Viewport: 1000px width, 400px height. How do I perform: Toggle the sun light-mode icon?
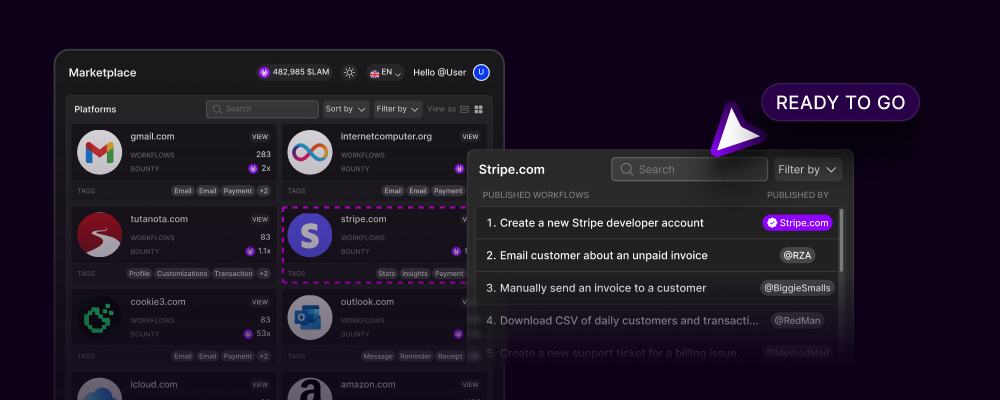pos(349,73)
